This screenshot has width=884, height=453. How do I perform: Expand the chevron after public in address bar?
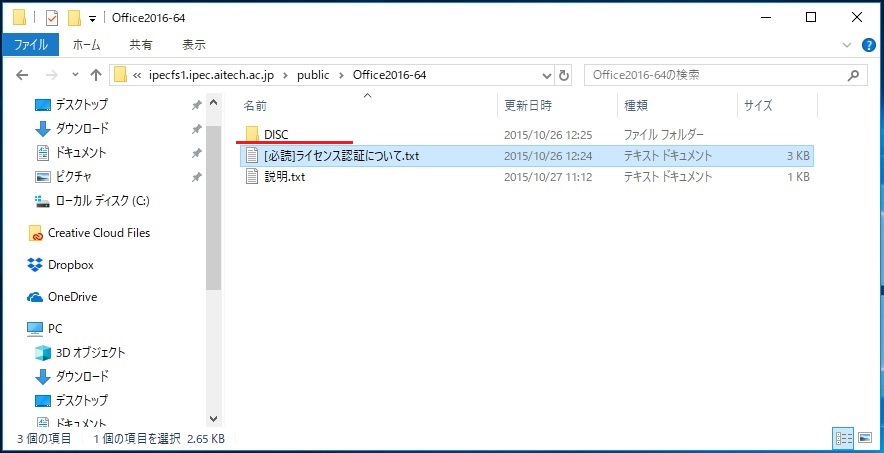coord(341,75)
